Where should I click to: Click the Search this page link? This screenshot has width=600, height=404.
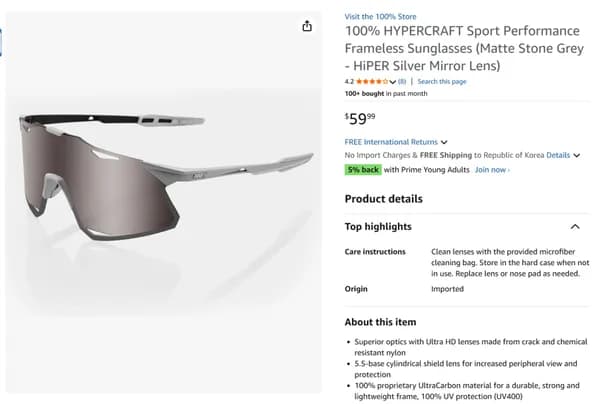coord(441,81)
